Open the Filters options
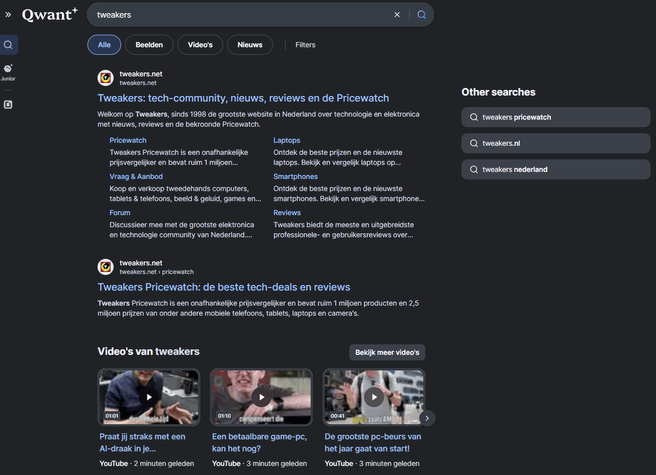Image resolution: width=656 pixels, height=475 pixels. [305, 45]
